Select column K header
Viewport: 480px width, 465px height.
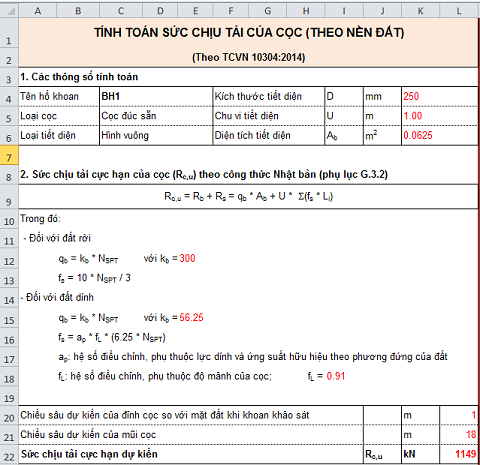point(421,11)
